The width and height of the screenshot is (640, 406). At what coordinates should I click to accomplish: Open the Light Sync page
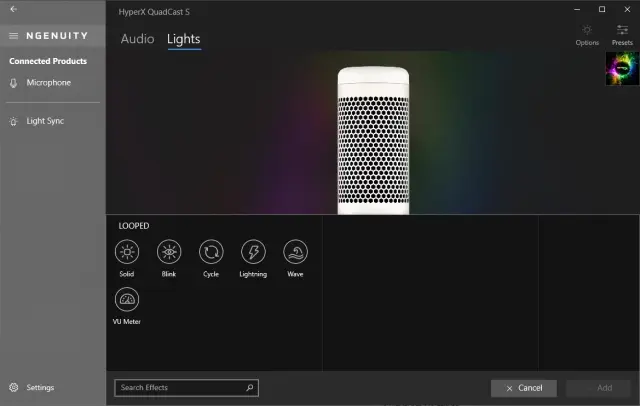click(x=45, y=121)
